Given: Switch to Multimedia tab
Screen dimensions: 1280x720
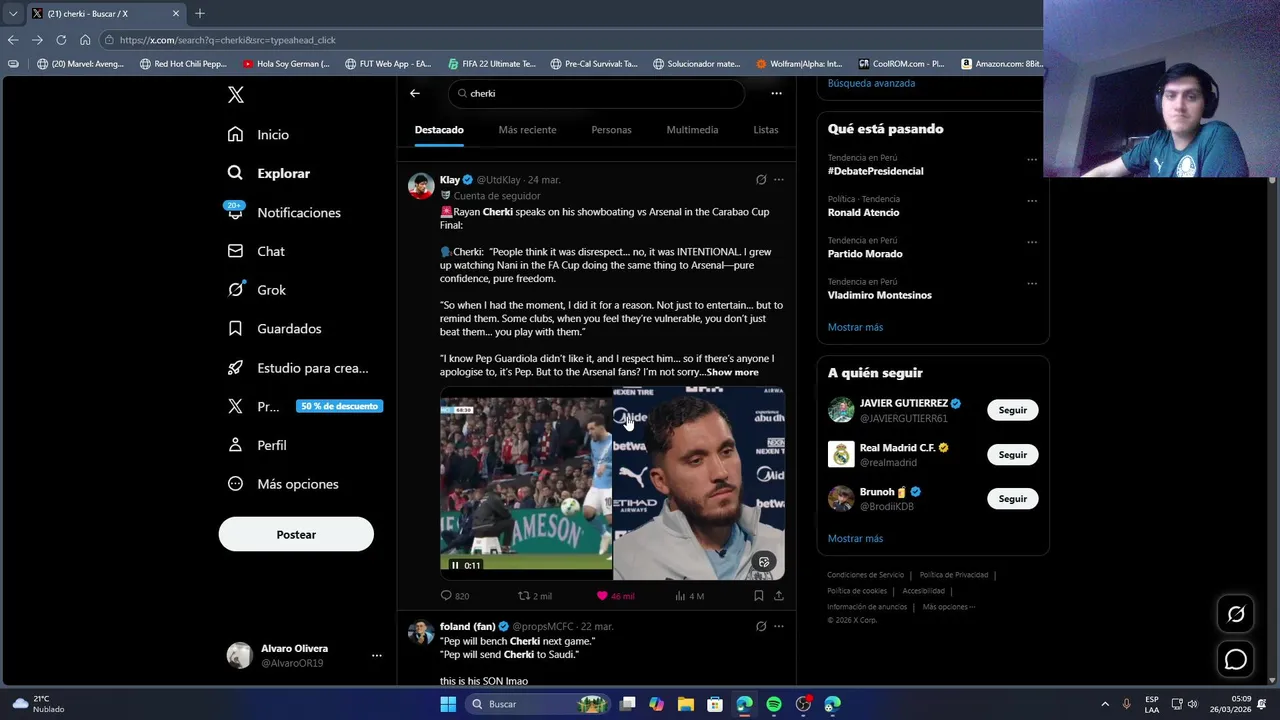Looking at the screenshot, I should point(692,130).
